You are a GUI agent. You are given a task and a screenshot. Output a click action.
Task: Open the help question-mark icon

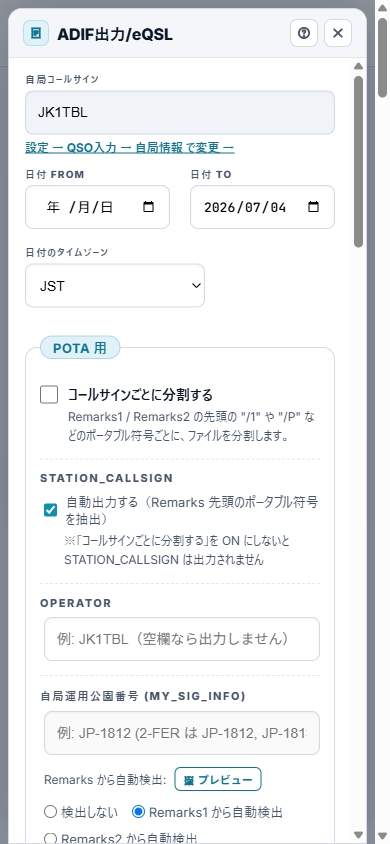coord(304,33)
